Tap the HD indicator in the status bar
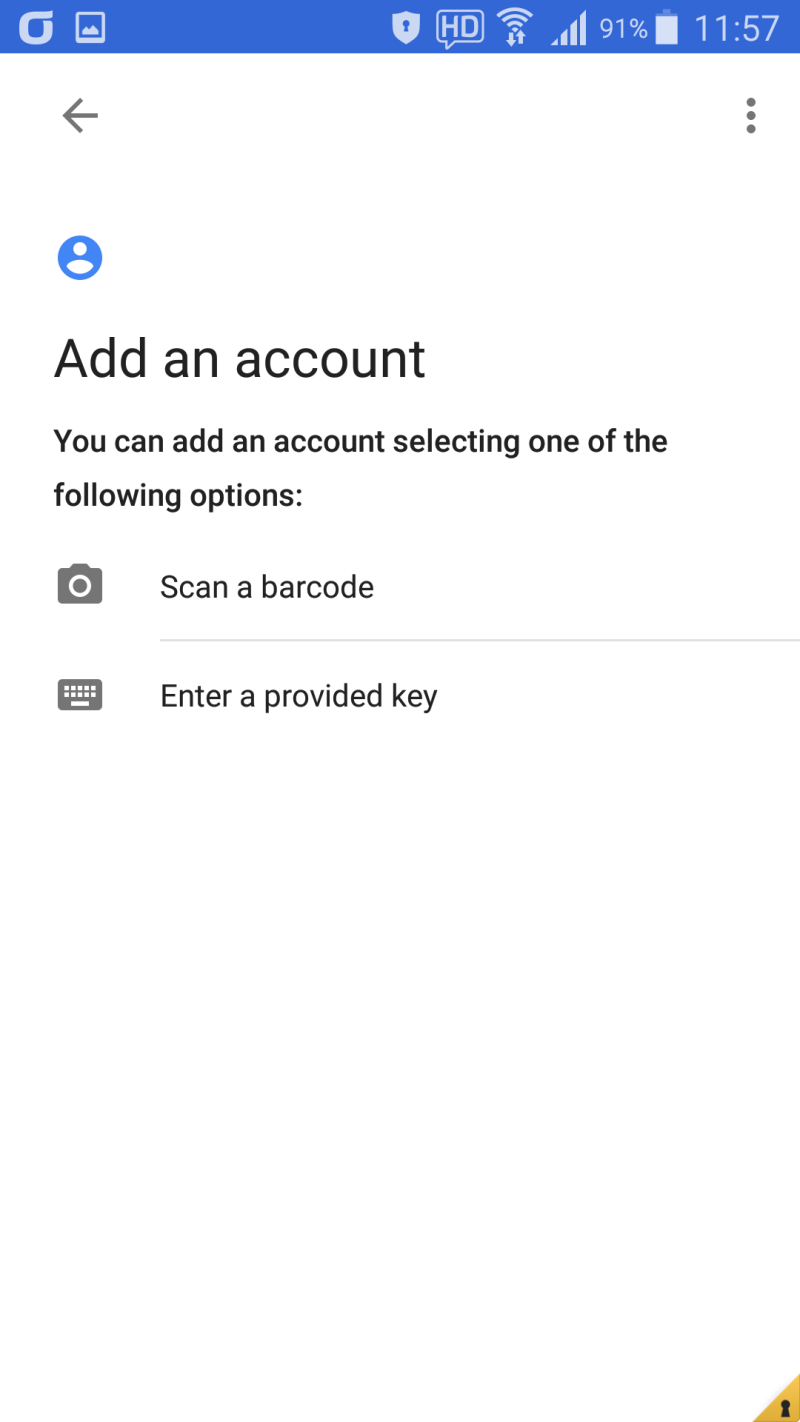800x1422 pixels. [x=459, y=28]
